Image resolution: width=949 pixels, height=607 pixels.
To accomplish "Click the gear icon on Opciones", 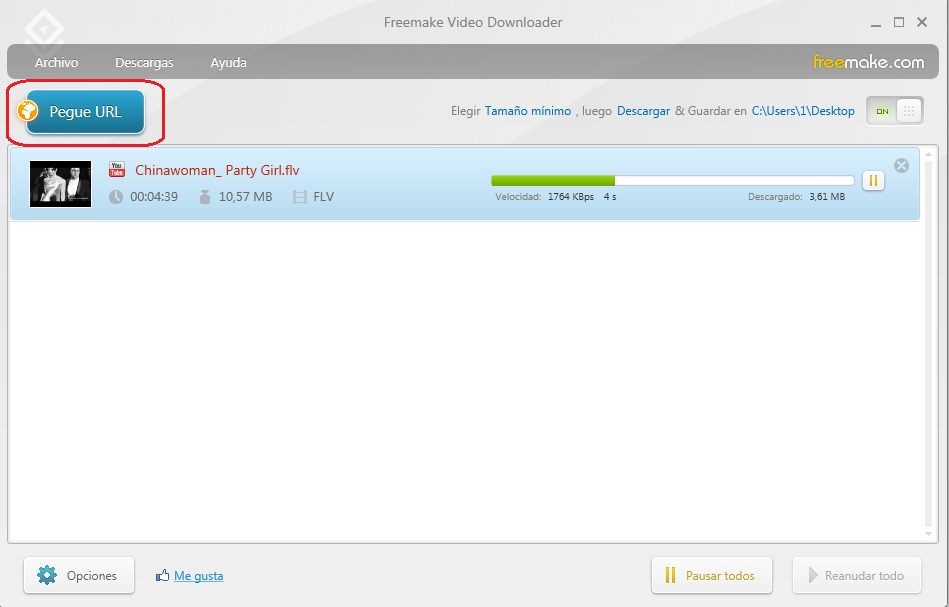I will [47, 575].
